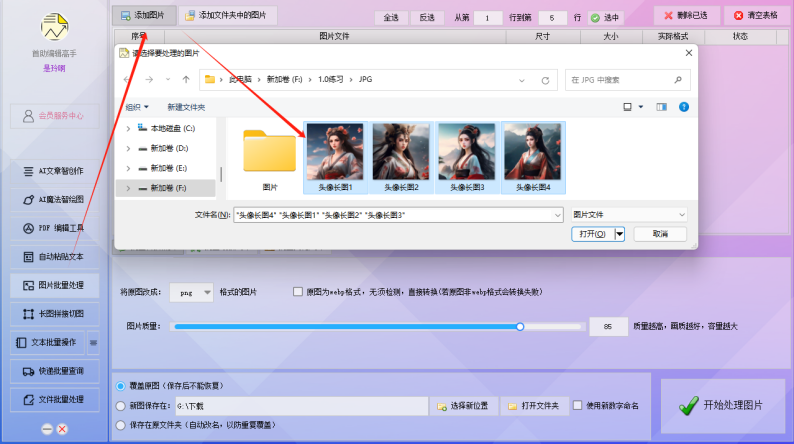This screenshot has height=444, width=794.
Task: Open the 图片文件 file type dropdown
Action: [x=629, y=215]
